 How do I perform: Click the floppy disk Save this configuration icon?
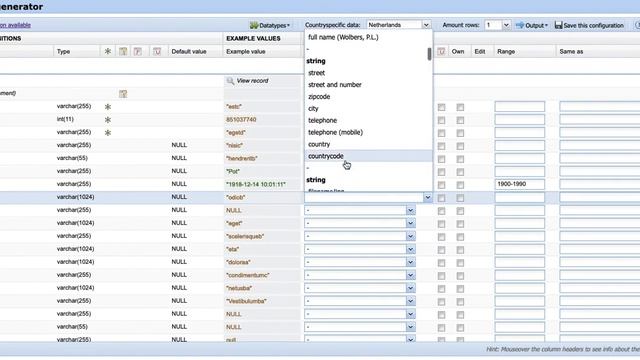558,25
